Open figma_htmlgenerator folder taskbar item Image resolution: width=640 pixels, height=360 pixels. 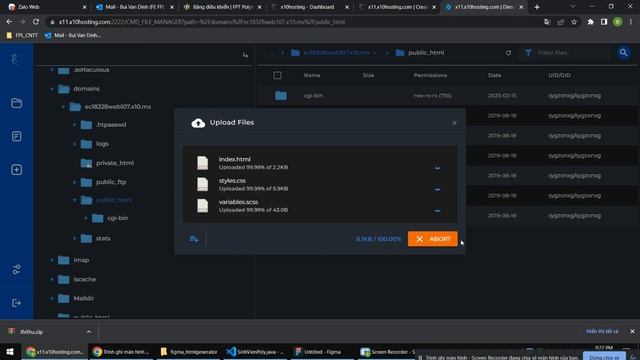click(189, 351)
